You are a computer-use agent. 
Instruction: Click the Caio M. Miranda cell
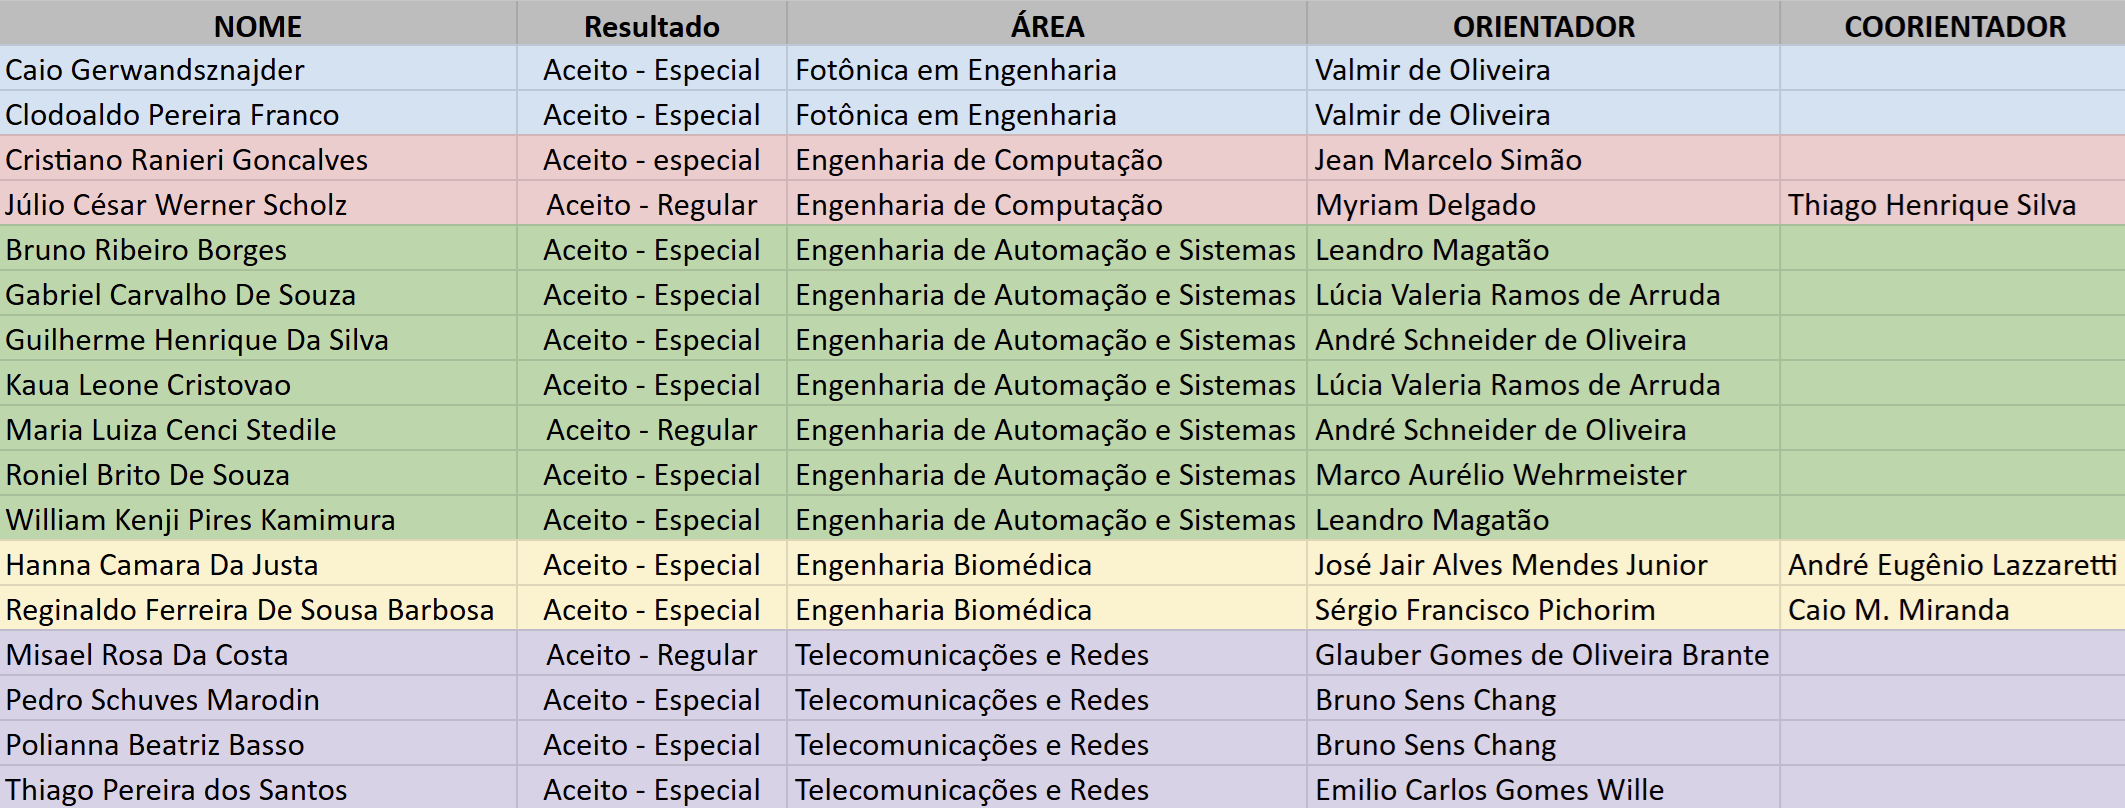(1898, 610)
